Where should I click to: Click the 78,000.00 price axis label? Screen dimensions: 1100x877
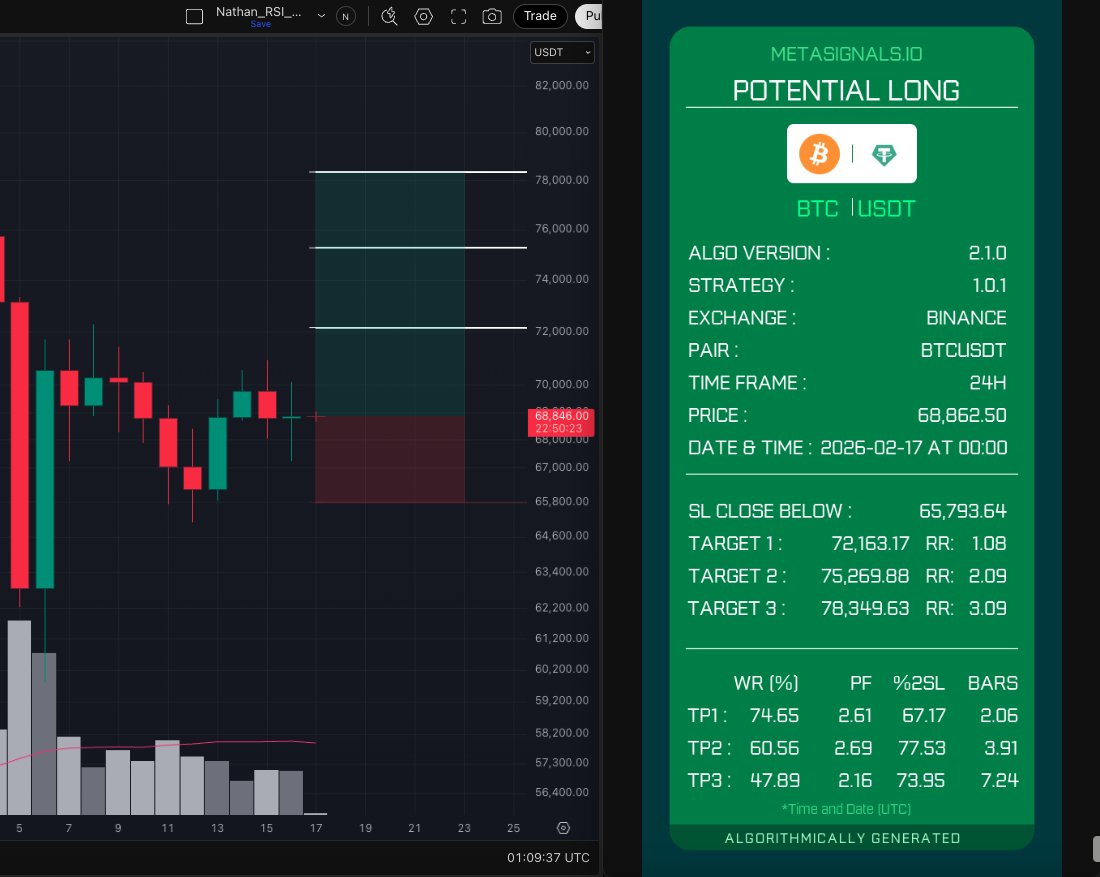[562, 180]
